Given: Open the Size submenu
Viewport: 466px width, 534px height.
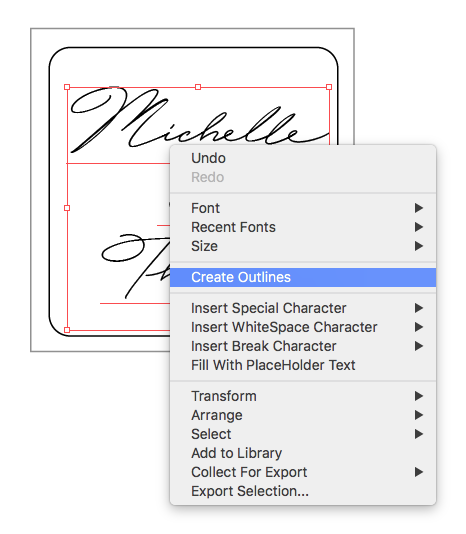Looking at the screenshot, I should tap(303, 246).
